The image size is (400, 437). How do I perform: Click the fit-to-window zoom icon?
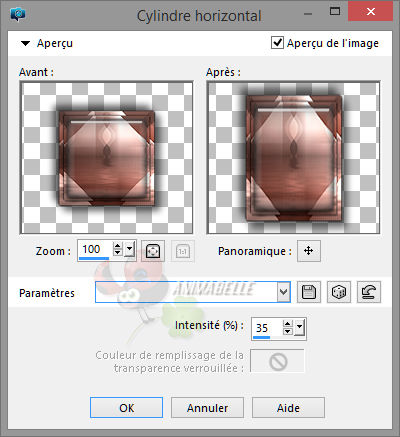click(x=153, y=251)
